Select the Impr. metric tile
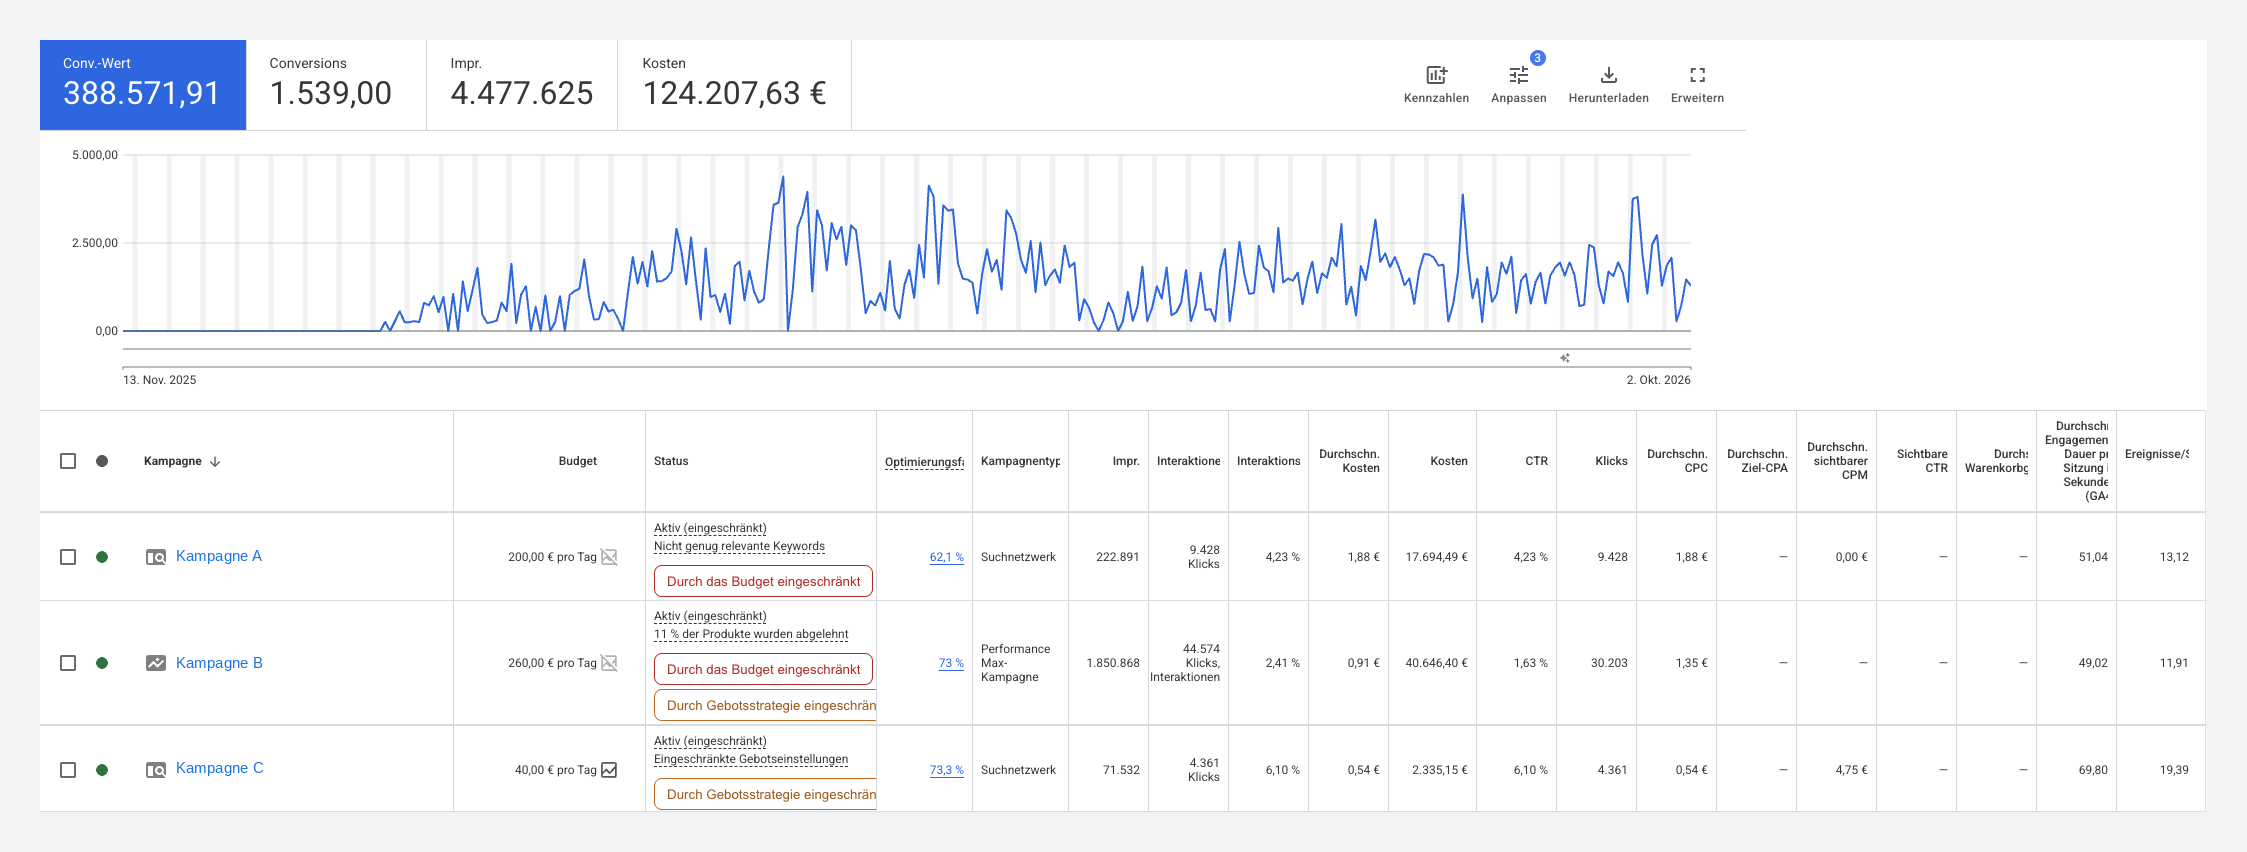The image size is (2247, 852). (x=522, y=85)
